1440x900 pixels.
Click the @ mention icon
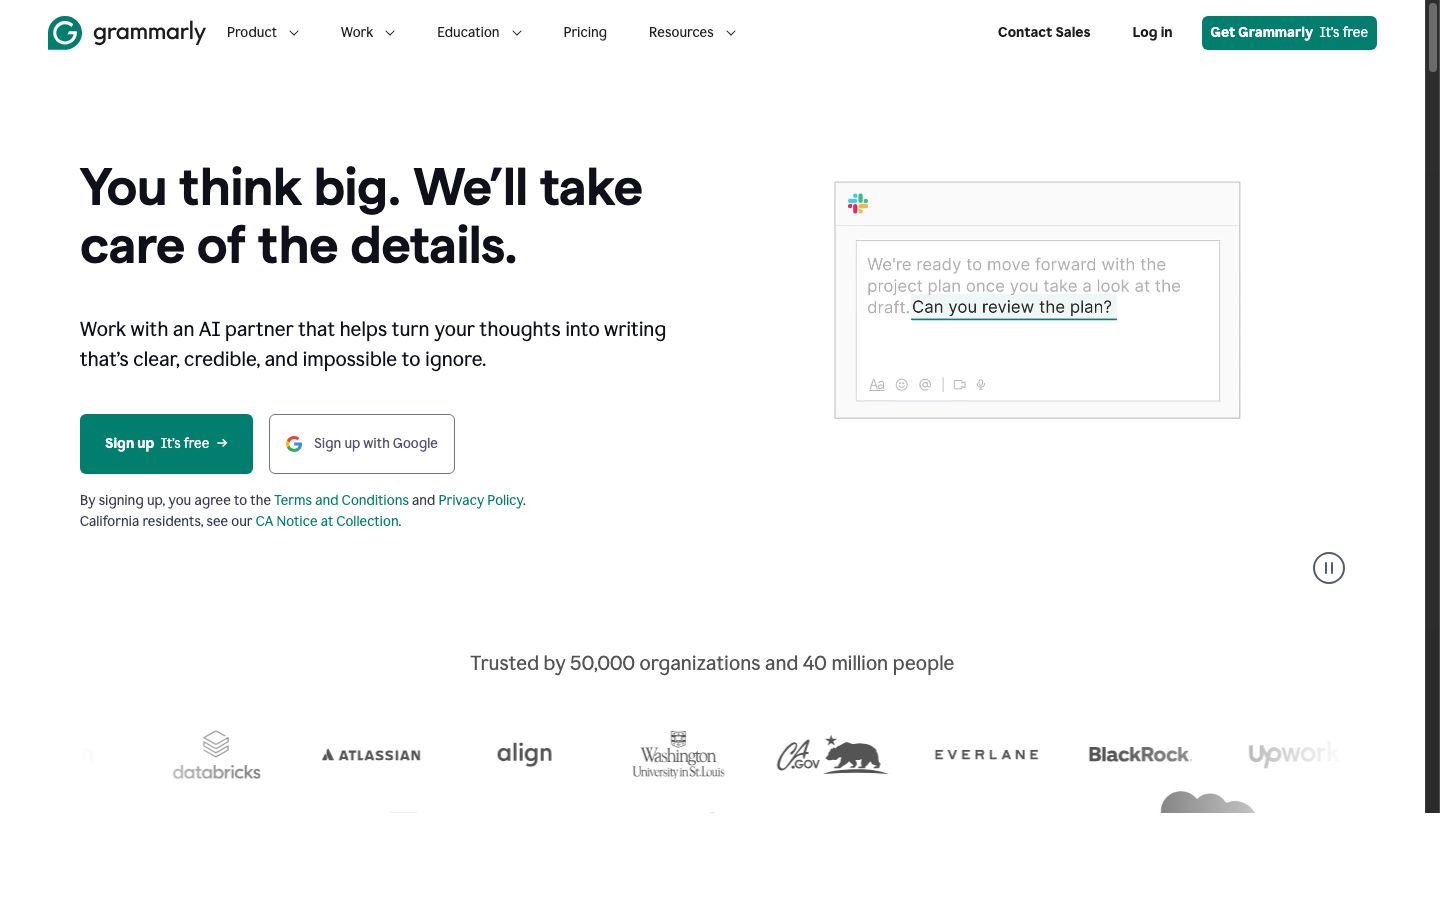coord(924,384)
